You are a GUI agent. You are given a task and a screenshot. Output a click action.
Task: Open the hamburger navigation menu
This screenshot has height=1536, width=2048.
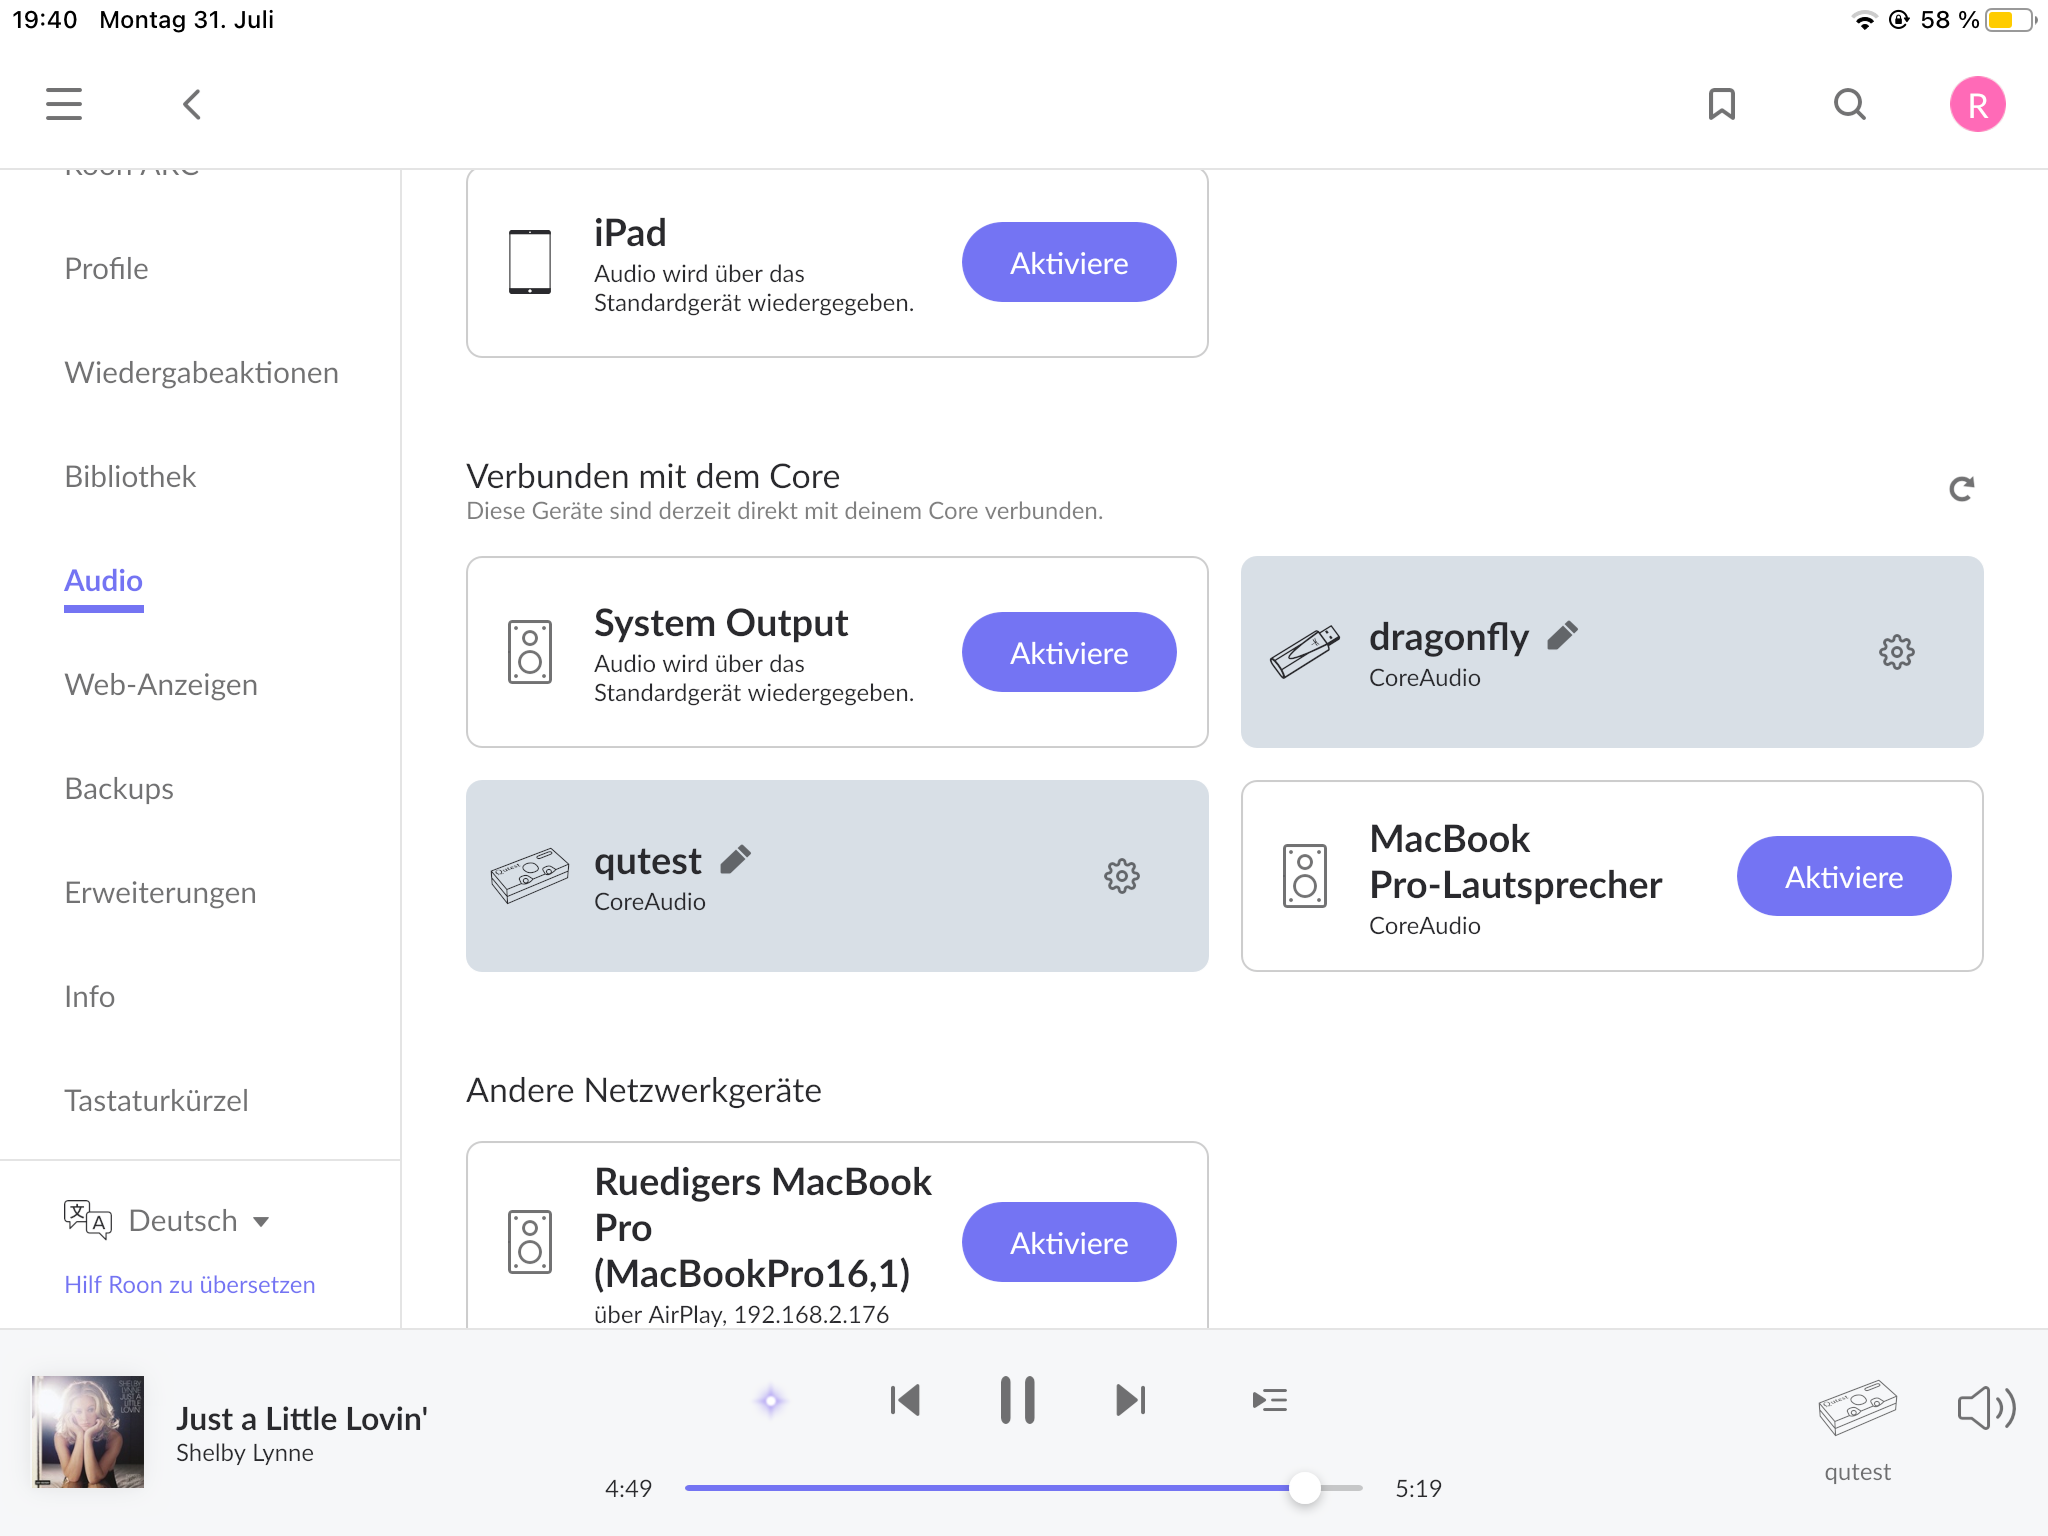click(x=64, y=104)
